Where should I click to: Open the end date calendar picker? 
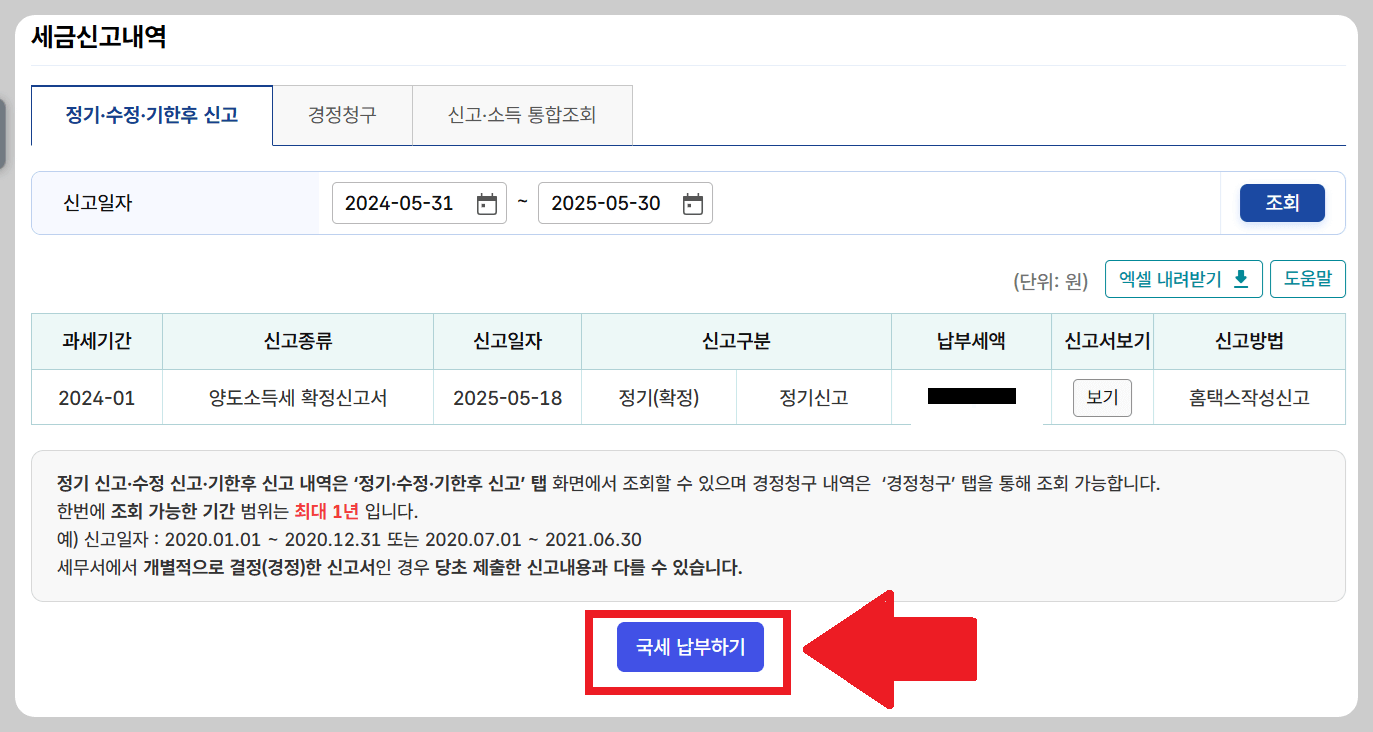coord(695,202)
